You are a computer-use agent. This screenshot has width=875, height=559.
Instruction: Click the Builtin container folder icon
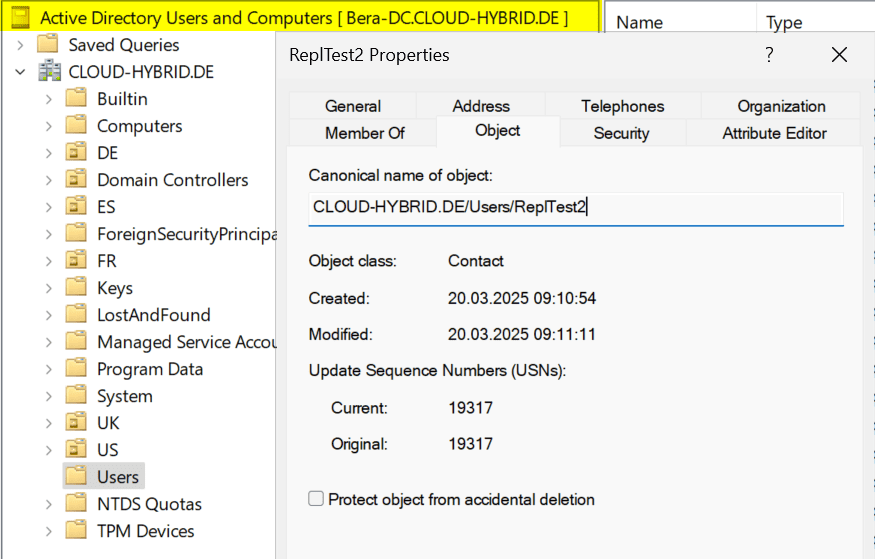(x=76, y=99)
